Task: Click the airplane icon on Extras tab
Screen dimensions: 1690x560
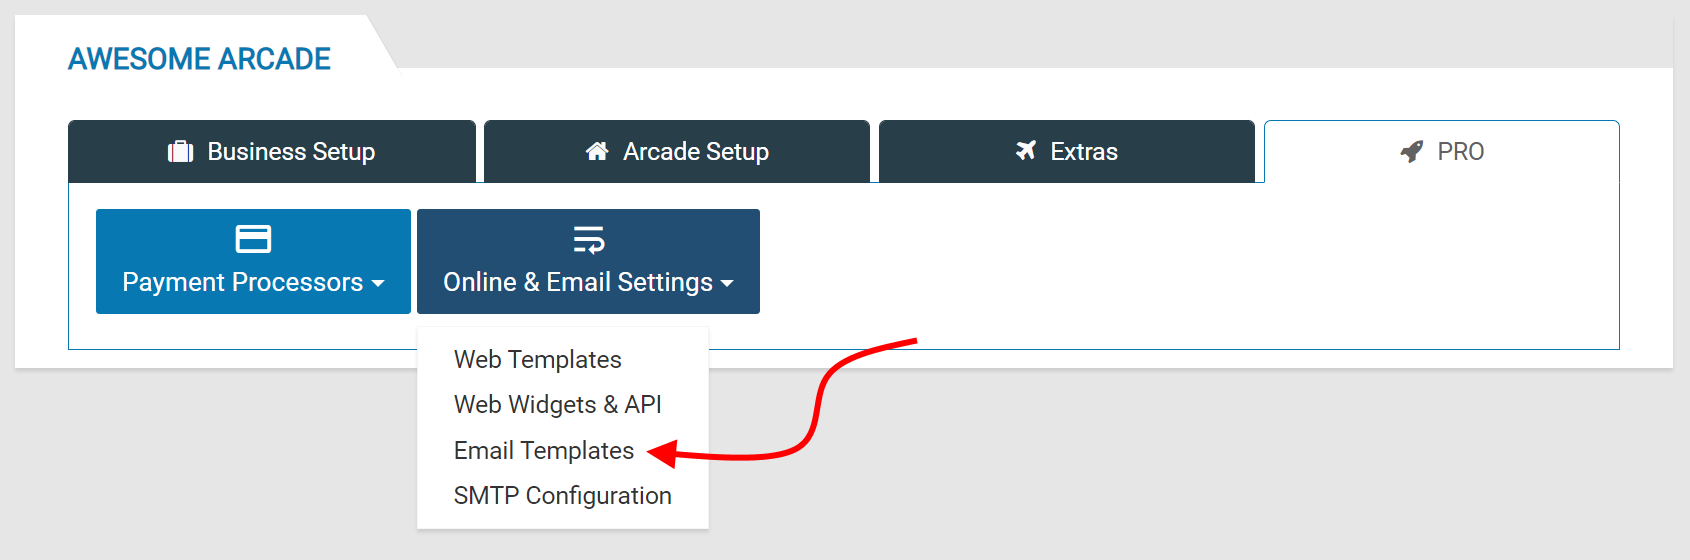Action: pyautogui.click(x=1026, y=151)
